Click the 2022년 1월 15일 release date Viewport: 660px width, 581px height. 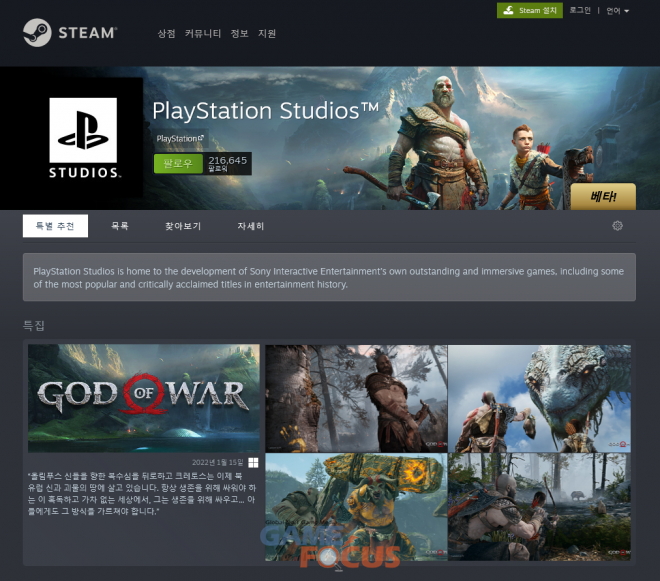pos(218,463)
